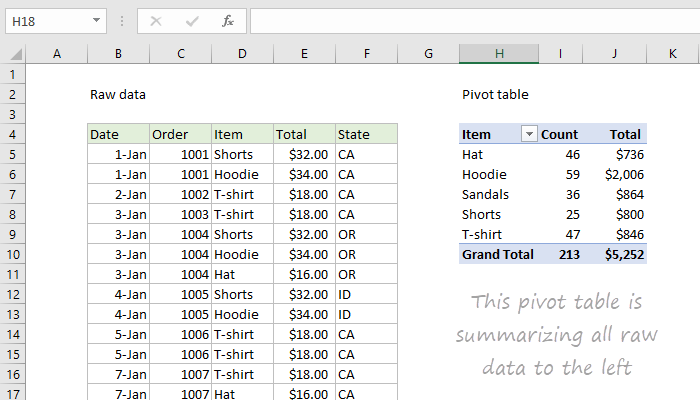Click the 'Raw data' title cell
700x400 pixels.
click(x=118, y=94)
